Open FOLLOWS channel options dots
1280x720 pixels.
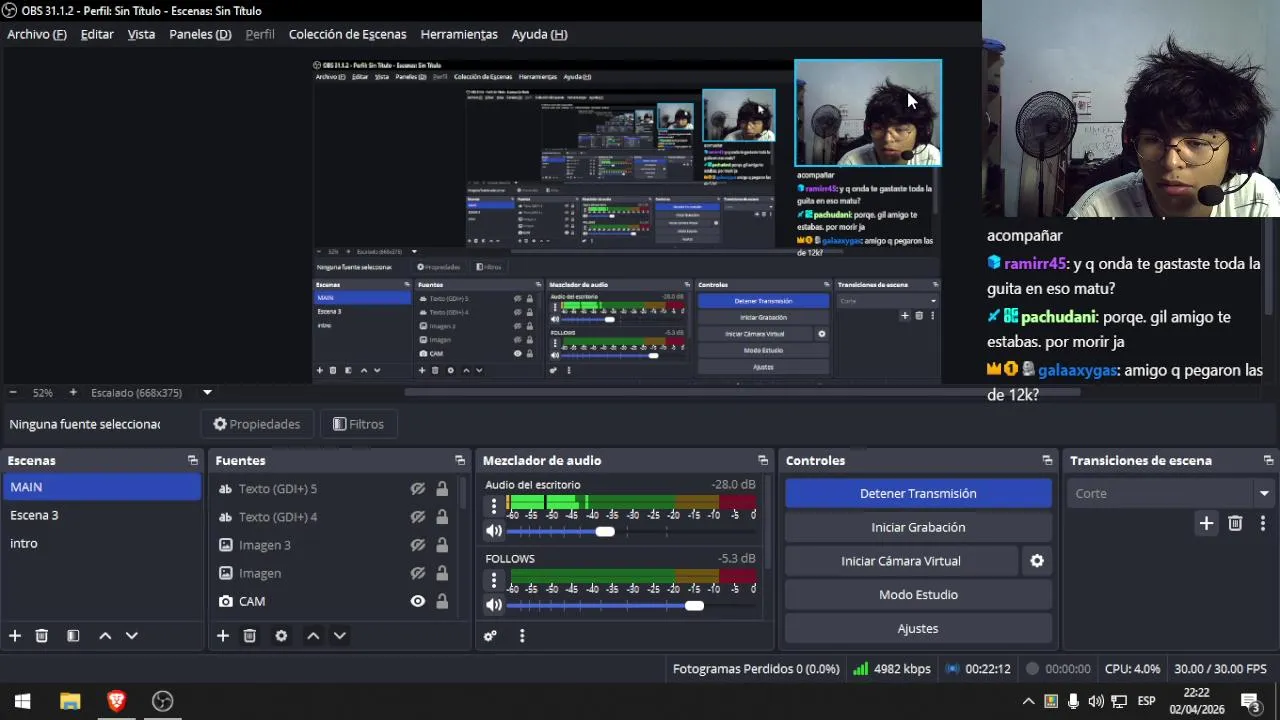(x=494, y=580)
